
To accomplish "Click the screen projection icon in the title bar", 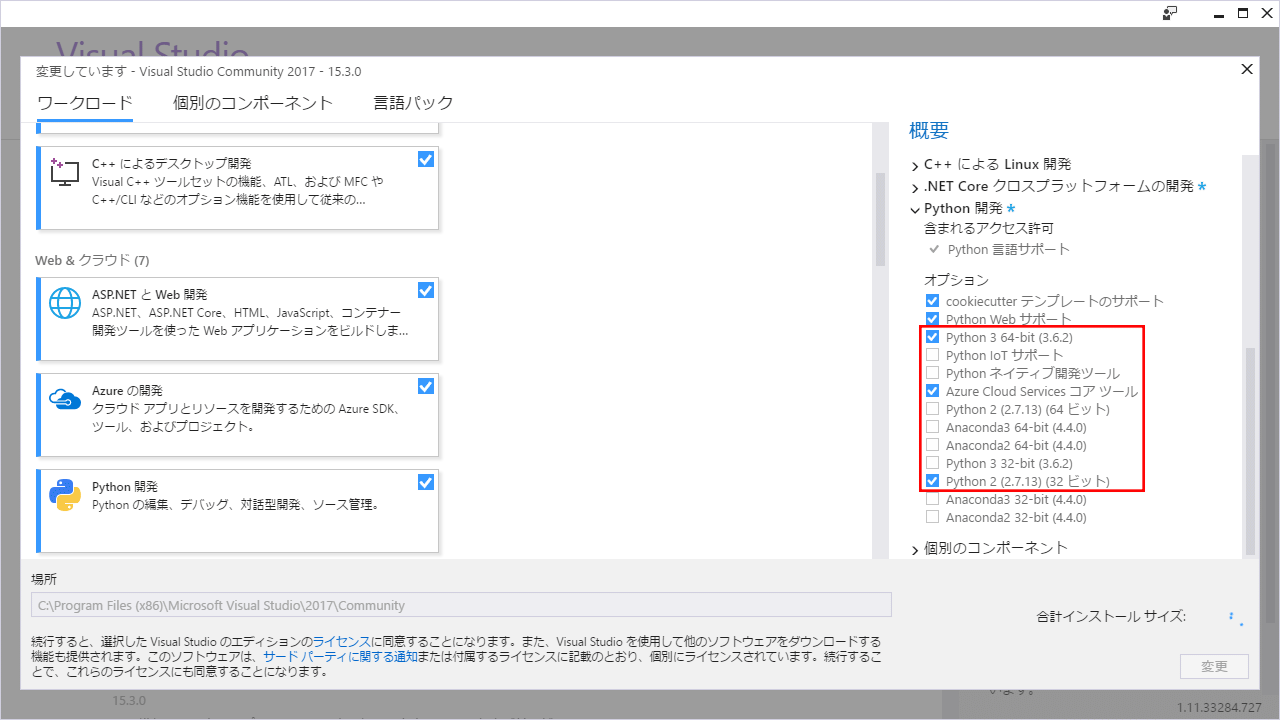I will tap(1170, 13).
